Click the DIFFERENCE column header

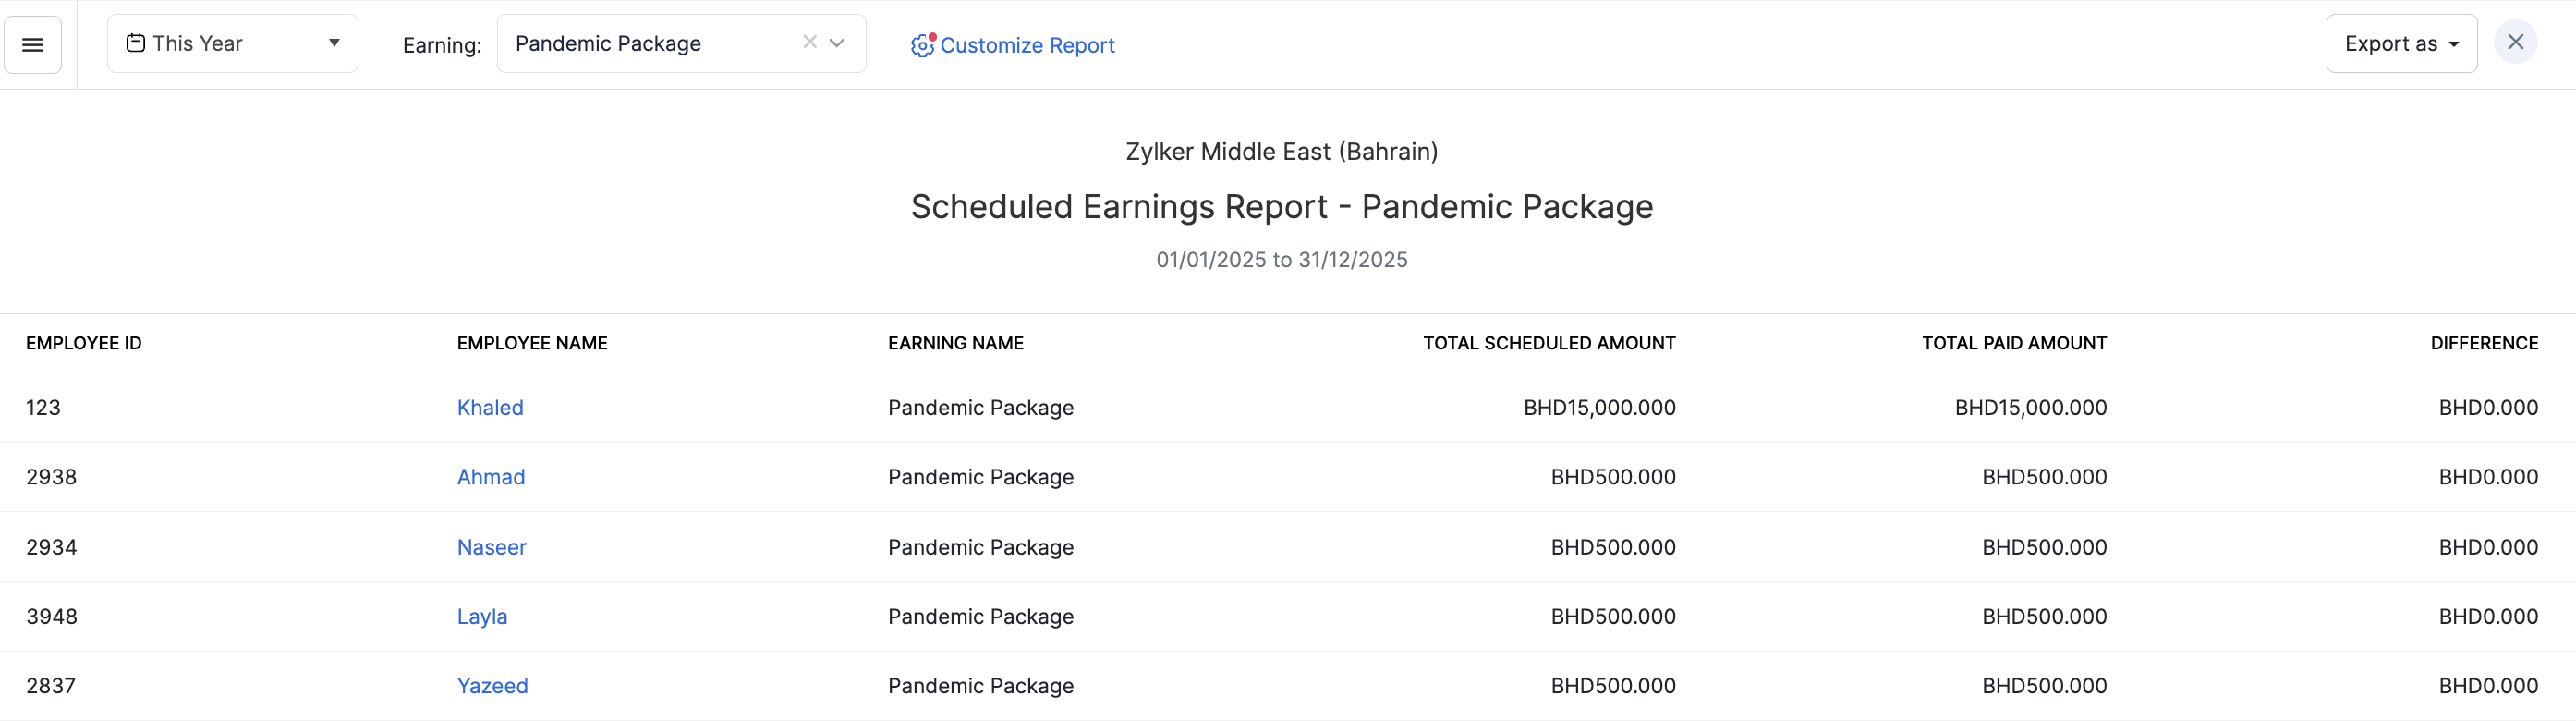coord(2484,342)
